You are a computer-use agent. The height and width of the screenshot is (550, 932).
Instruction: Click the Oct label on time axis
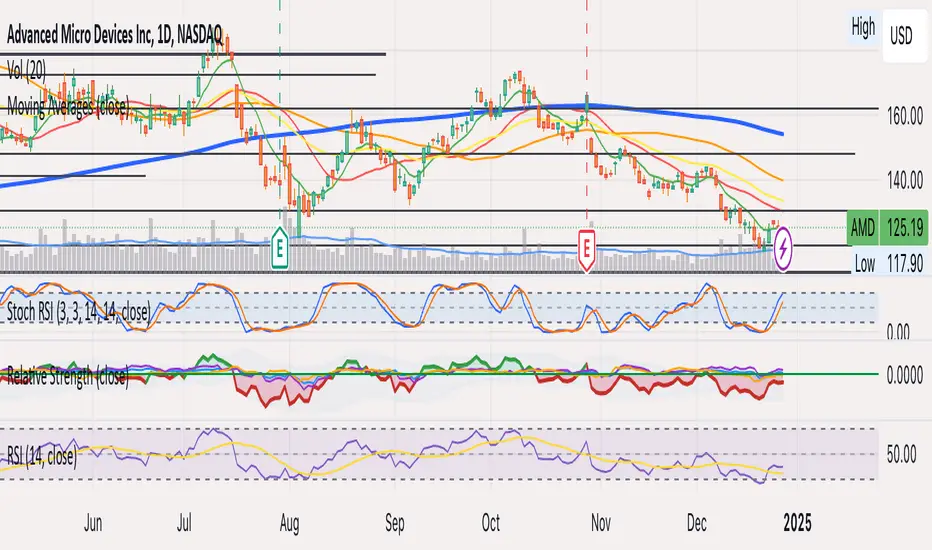(490, 523)
